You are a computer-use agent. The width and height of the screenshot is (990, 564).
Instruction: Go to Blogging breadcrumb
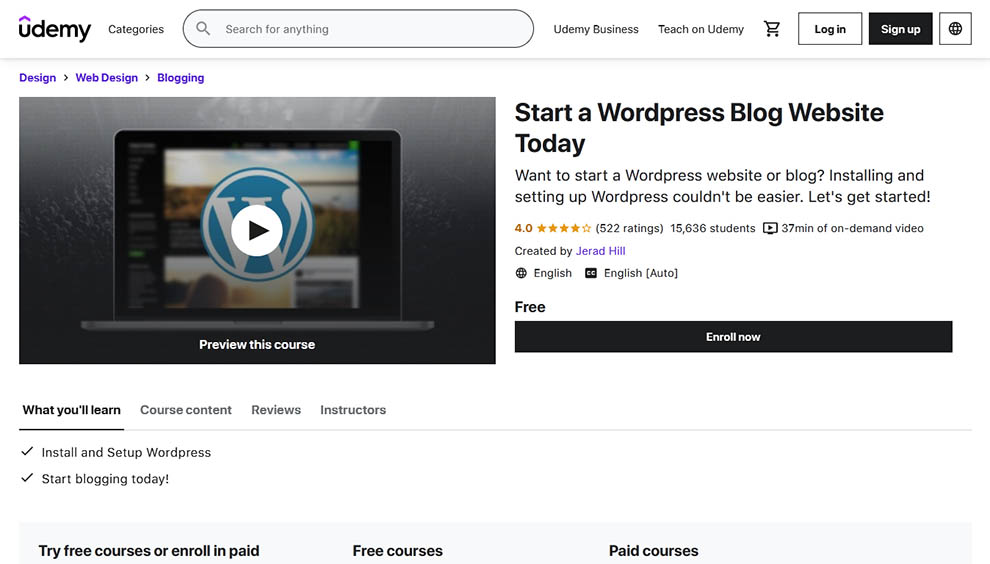(x=181, y=78)
